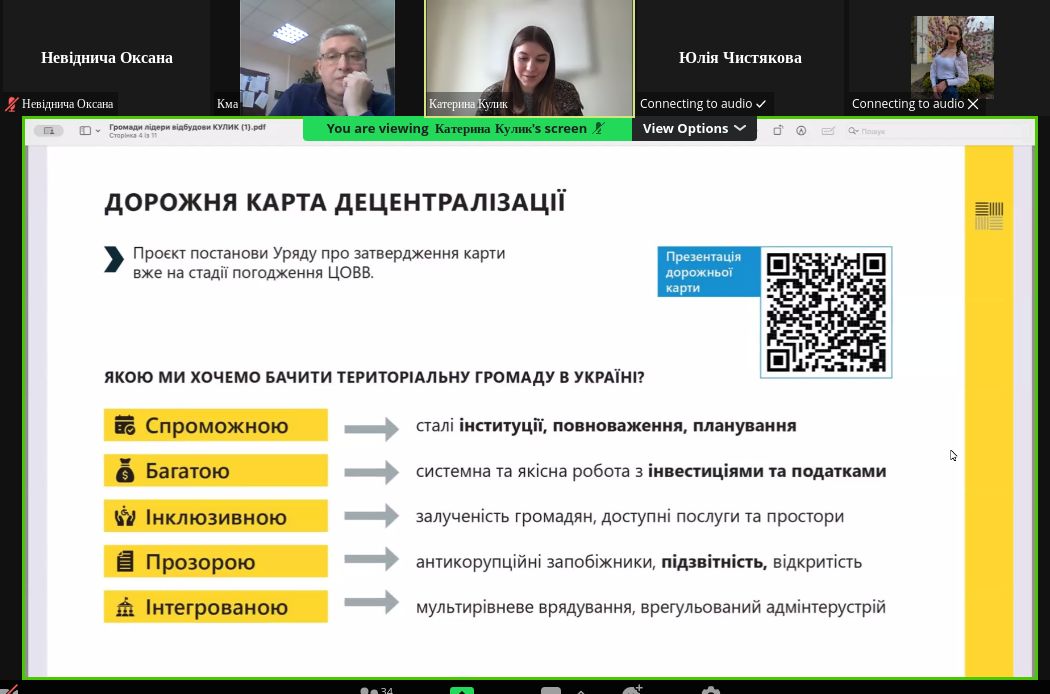
Task: Click the green share screen icon
Action: click(x=461, y=690)
